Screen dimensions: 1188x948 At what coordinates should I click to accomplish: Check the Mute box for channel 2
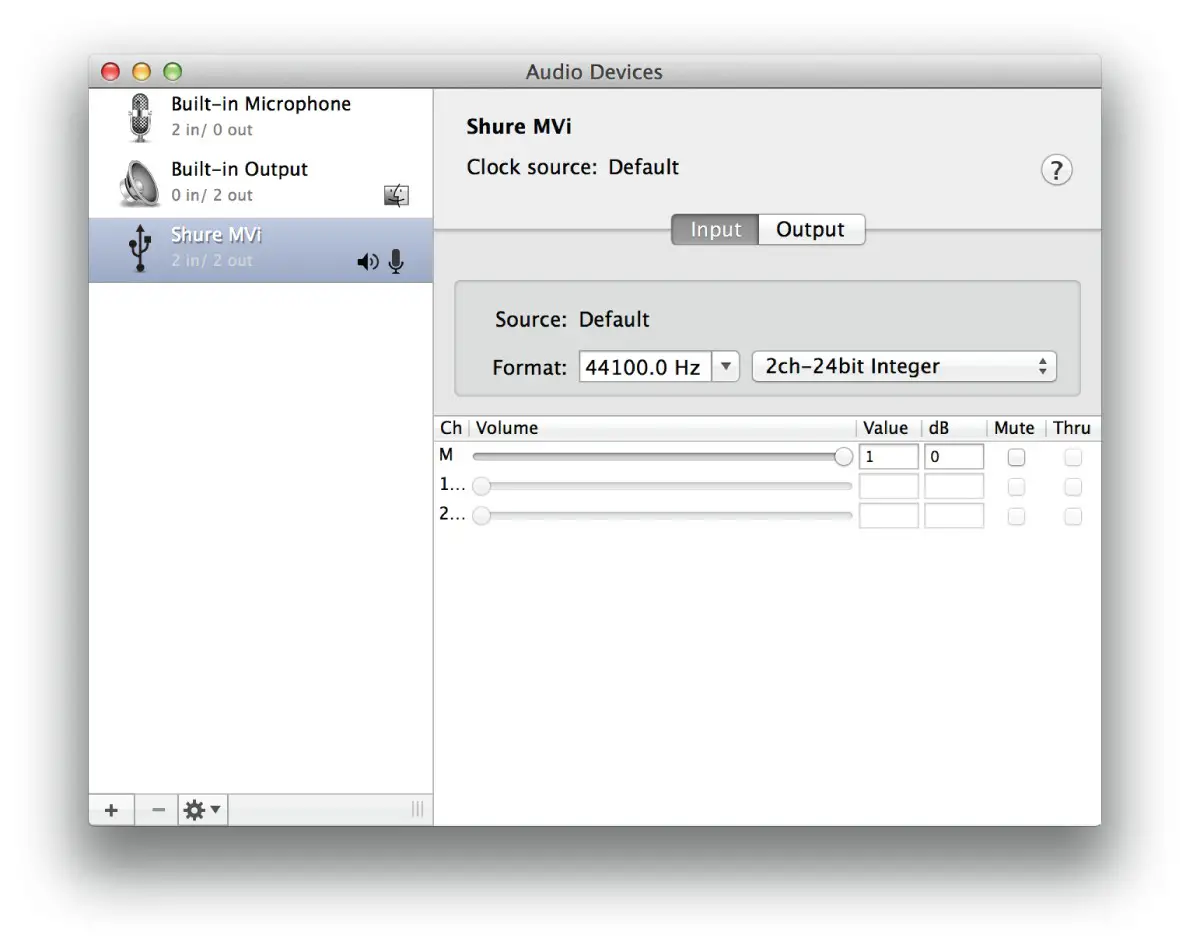(1016, 517)
